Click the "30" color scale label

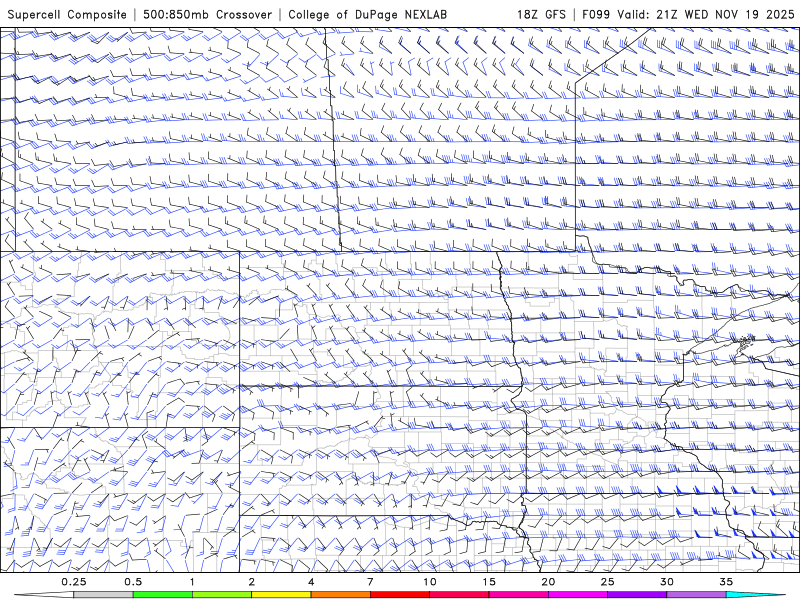click(x=666, y=582)
